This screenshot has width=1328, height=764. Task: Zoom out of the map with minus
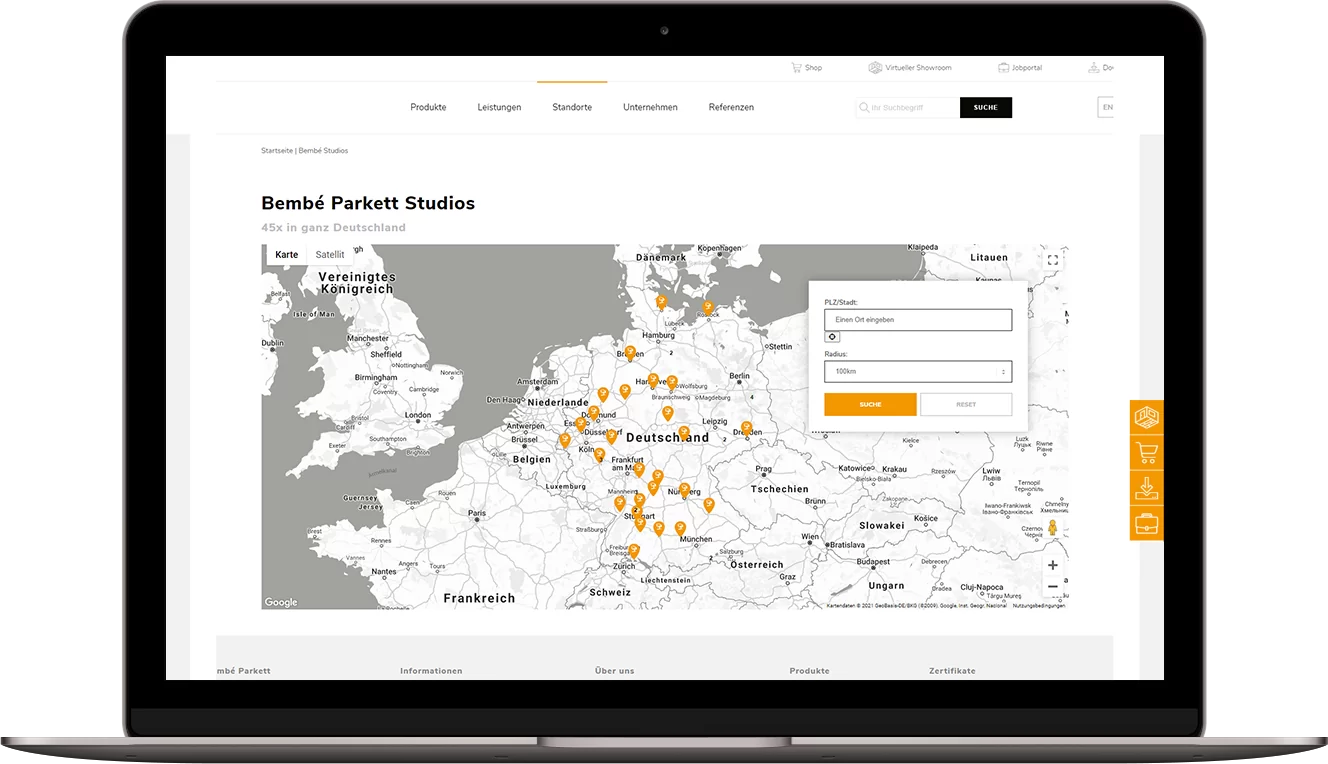coord(1052,587)
